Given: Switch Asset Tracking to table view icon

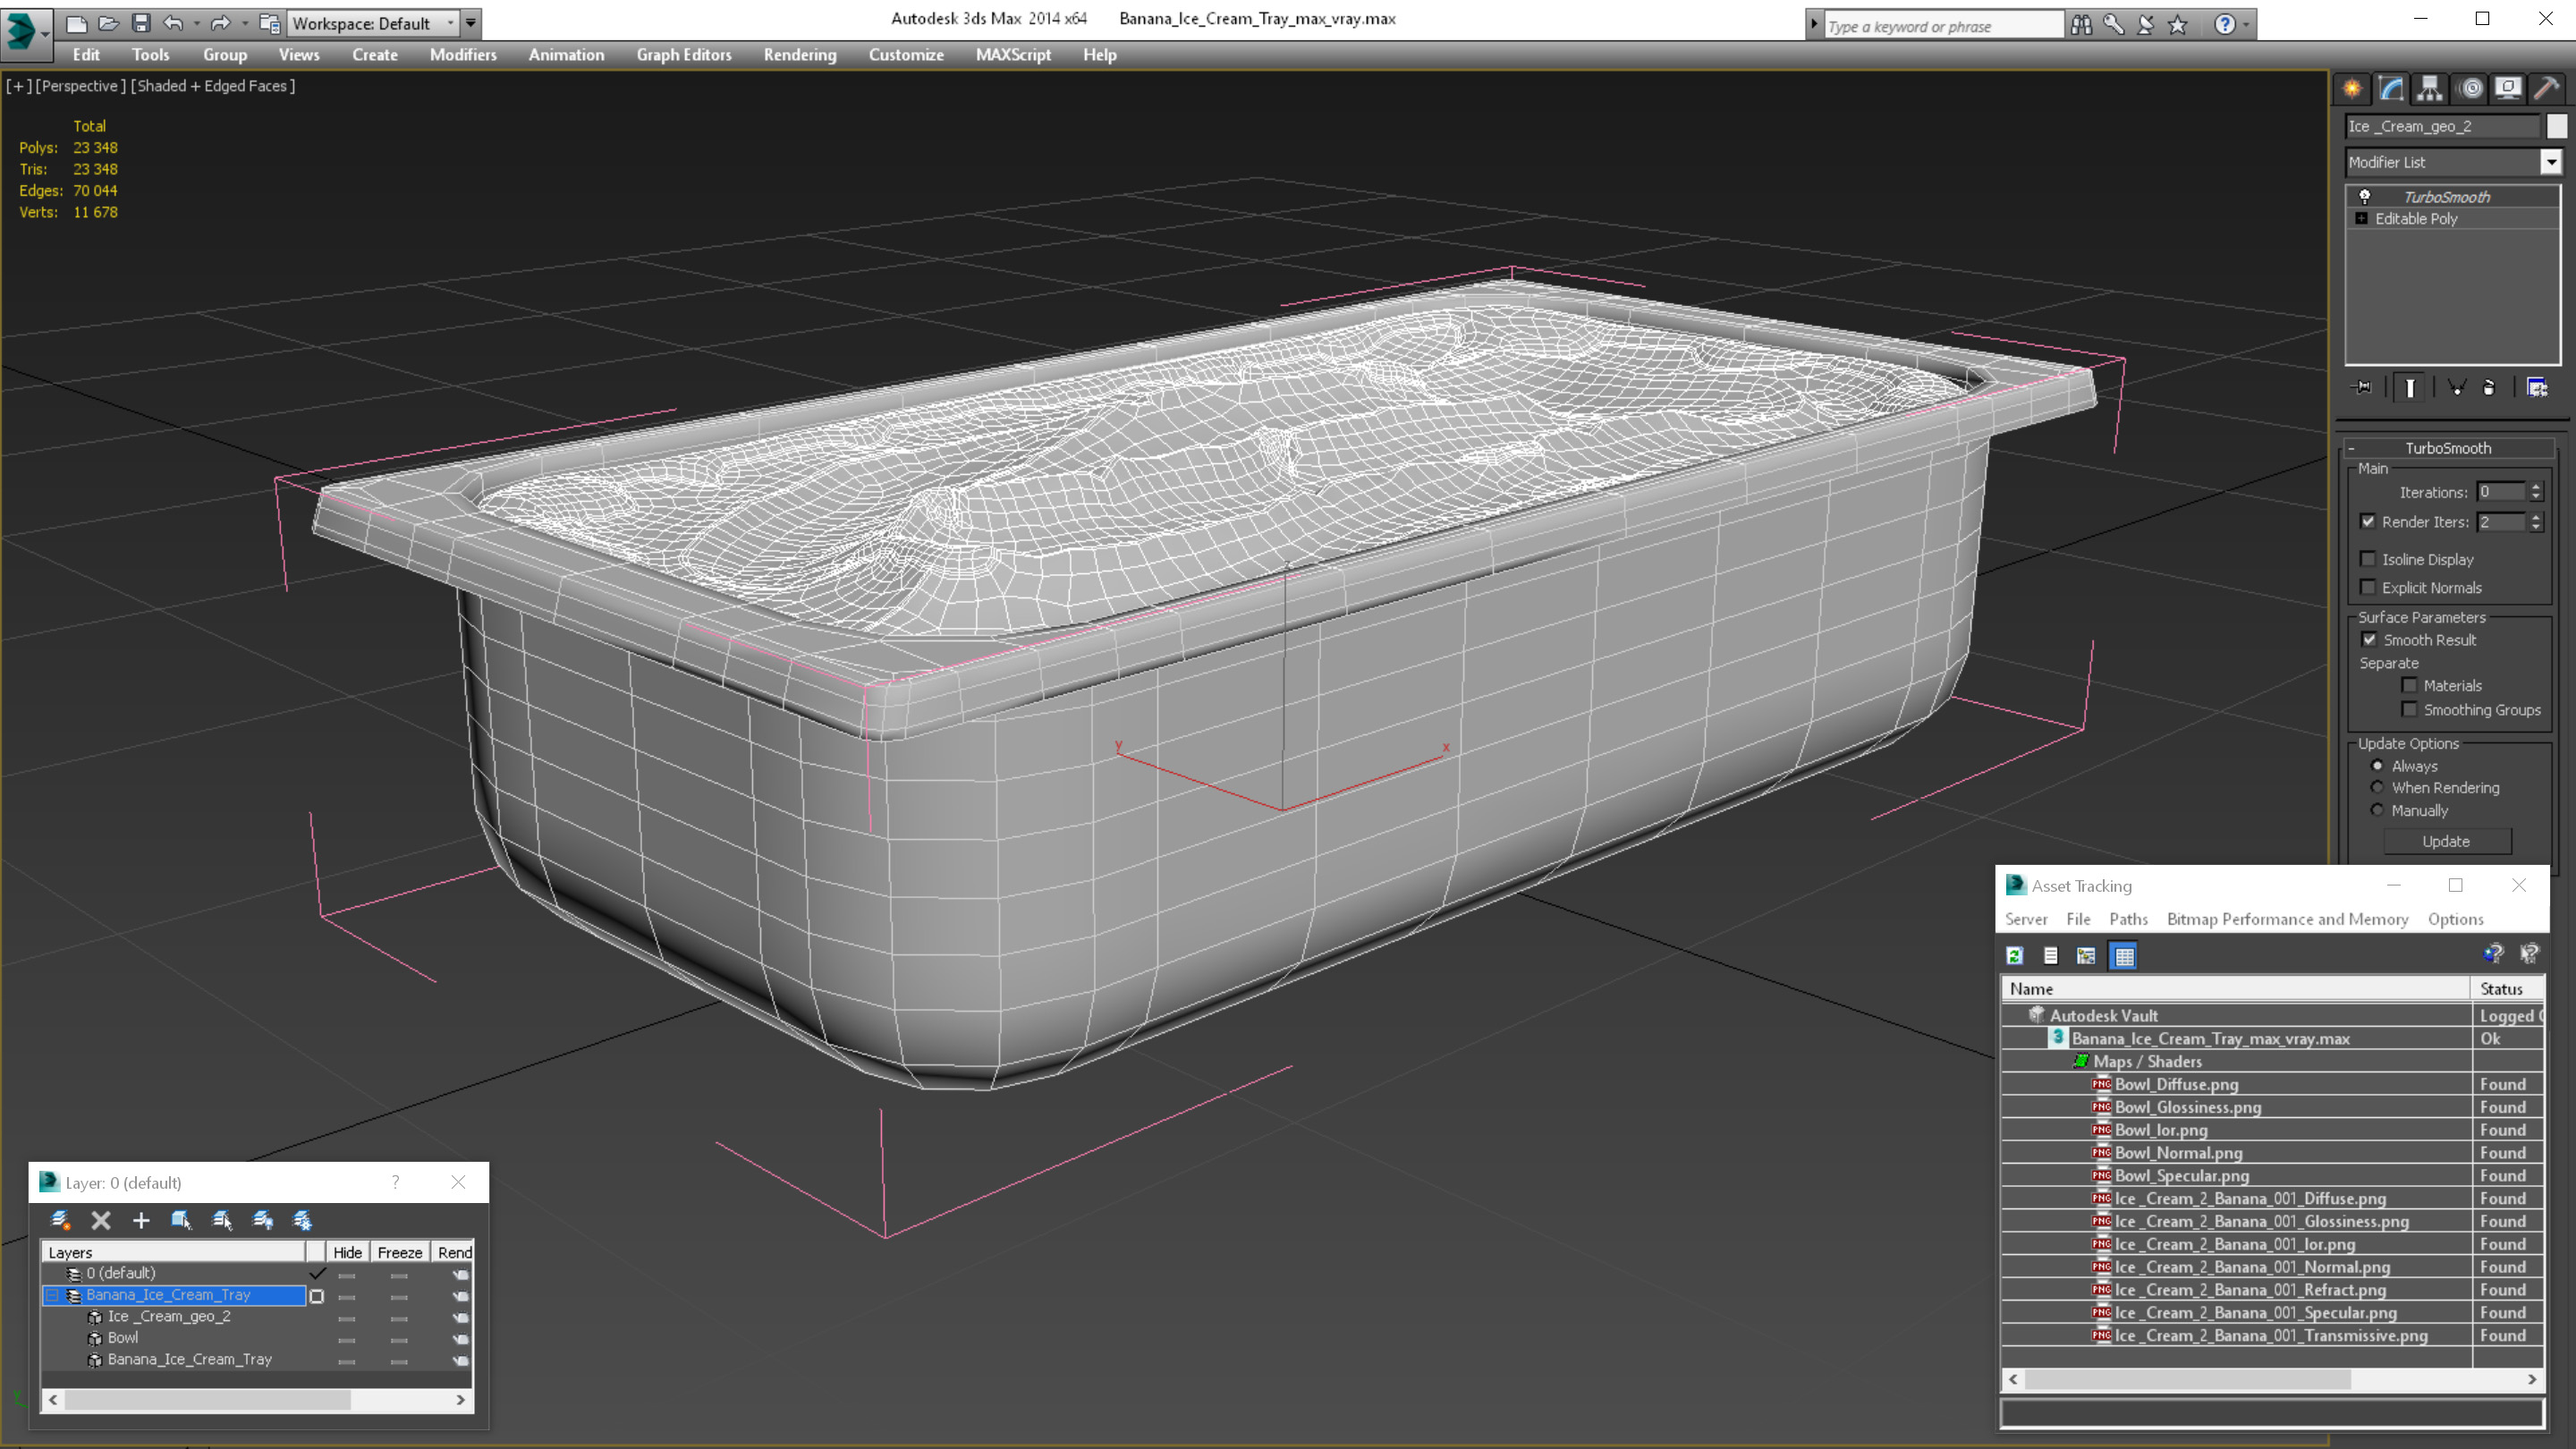Looking at the screenshot, I should tap(2124, 956).
